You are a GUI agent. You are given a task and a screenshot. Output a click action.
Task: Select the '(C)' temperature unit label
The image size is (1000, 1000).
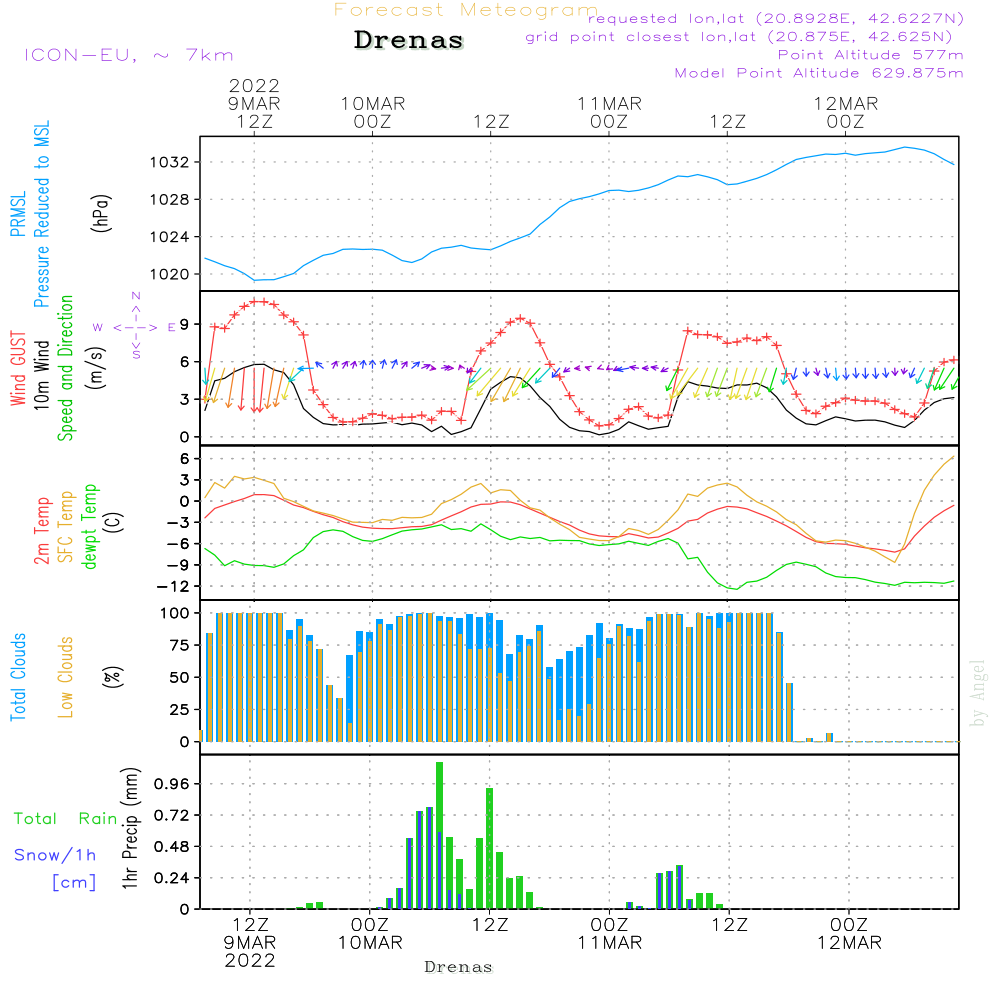click(x=114, y=523)
